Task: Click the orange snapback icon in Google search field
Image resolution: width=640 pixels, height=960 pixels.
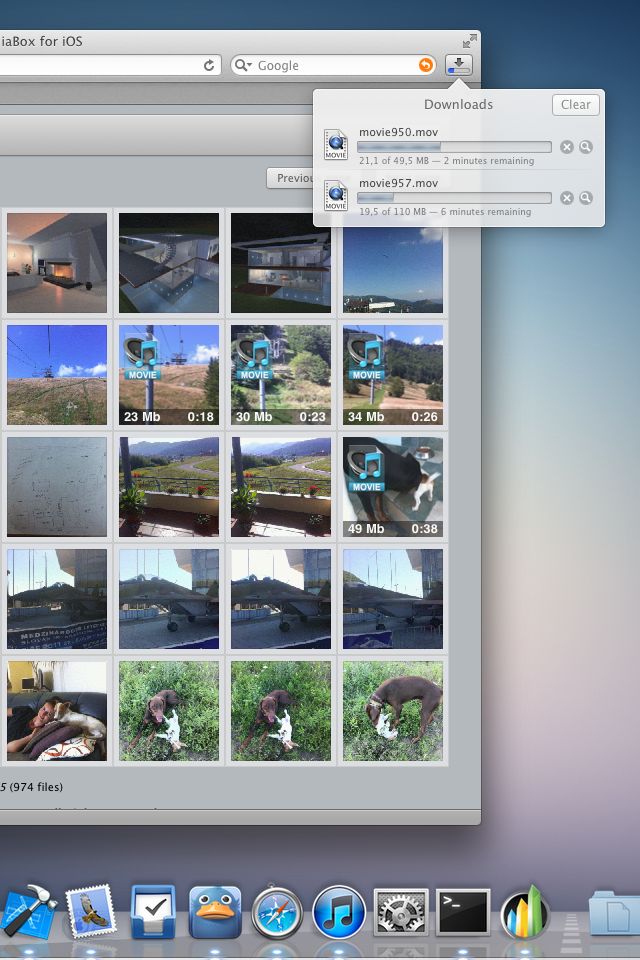Action: (x=426, y=65)
